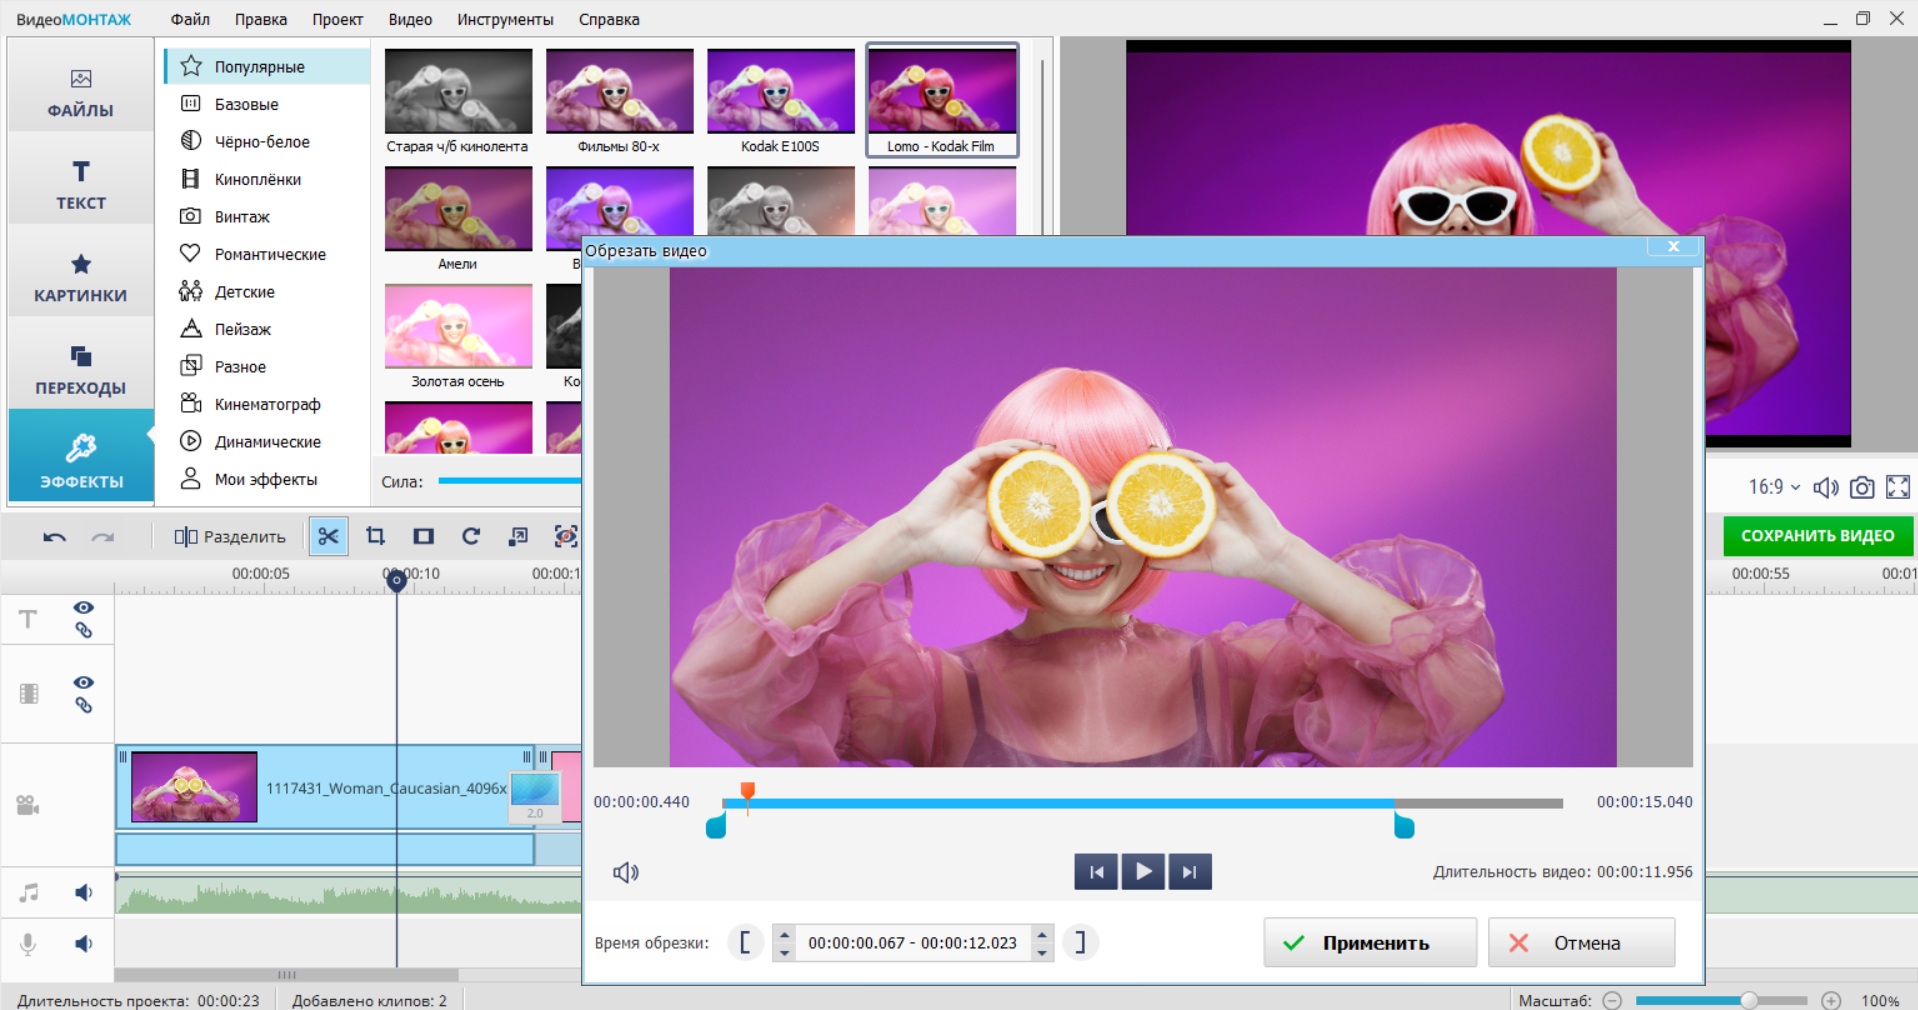Mute the microphone track
The image size is (1918, 1010).
tap(84, 944)
